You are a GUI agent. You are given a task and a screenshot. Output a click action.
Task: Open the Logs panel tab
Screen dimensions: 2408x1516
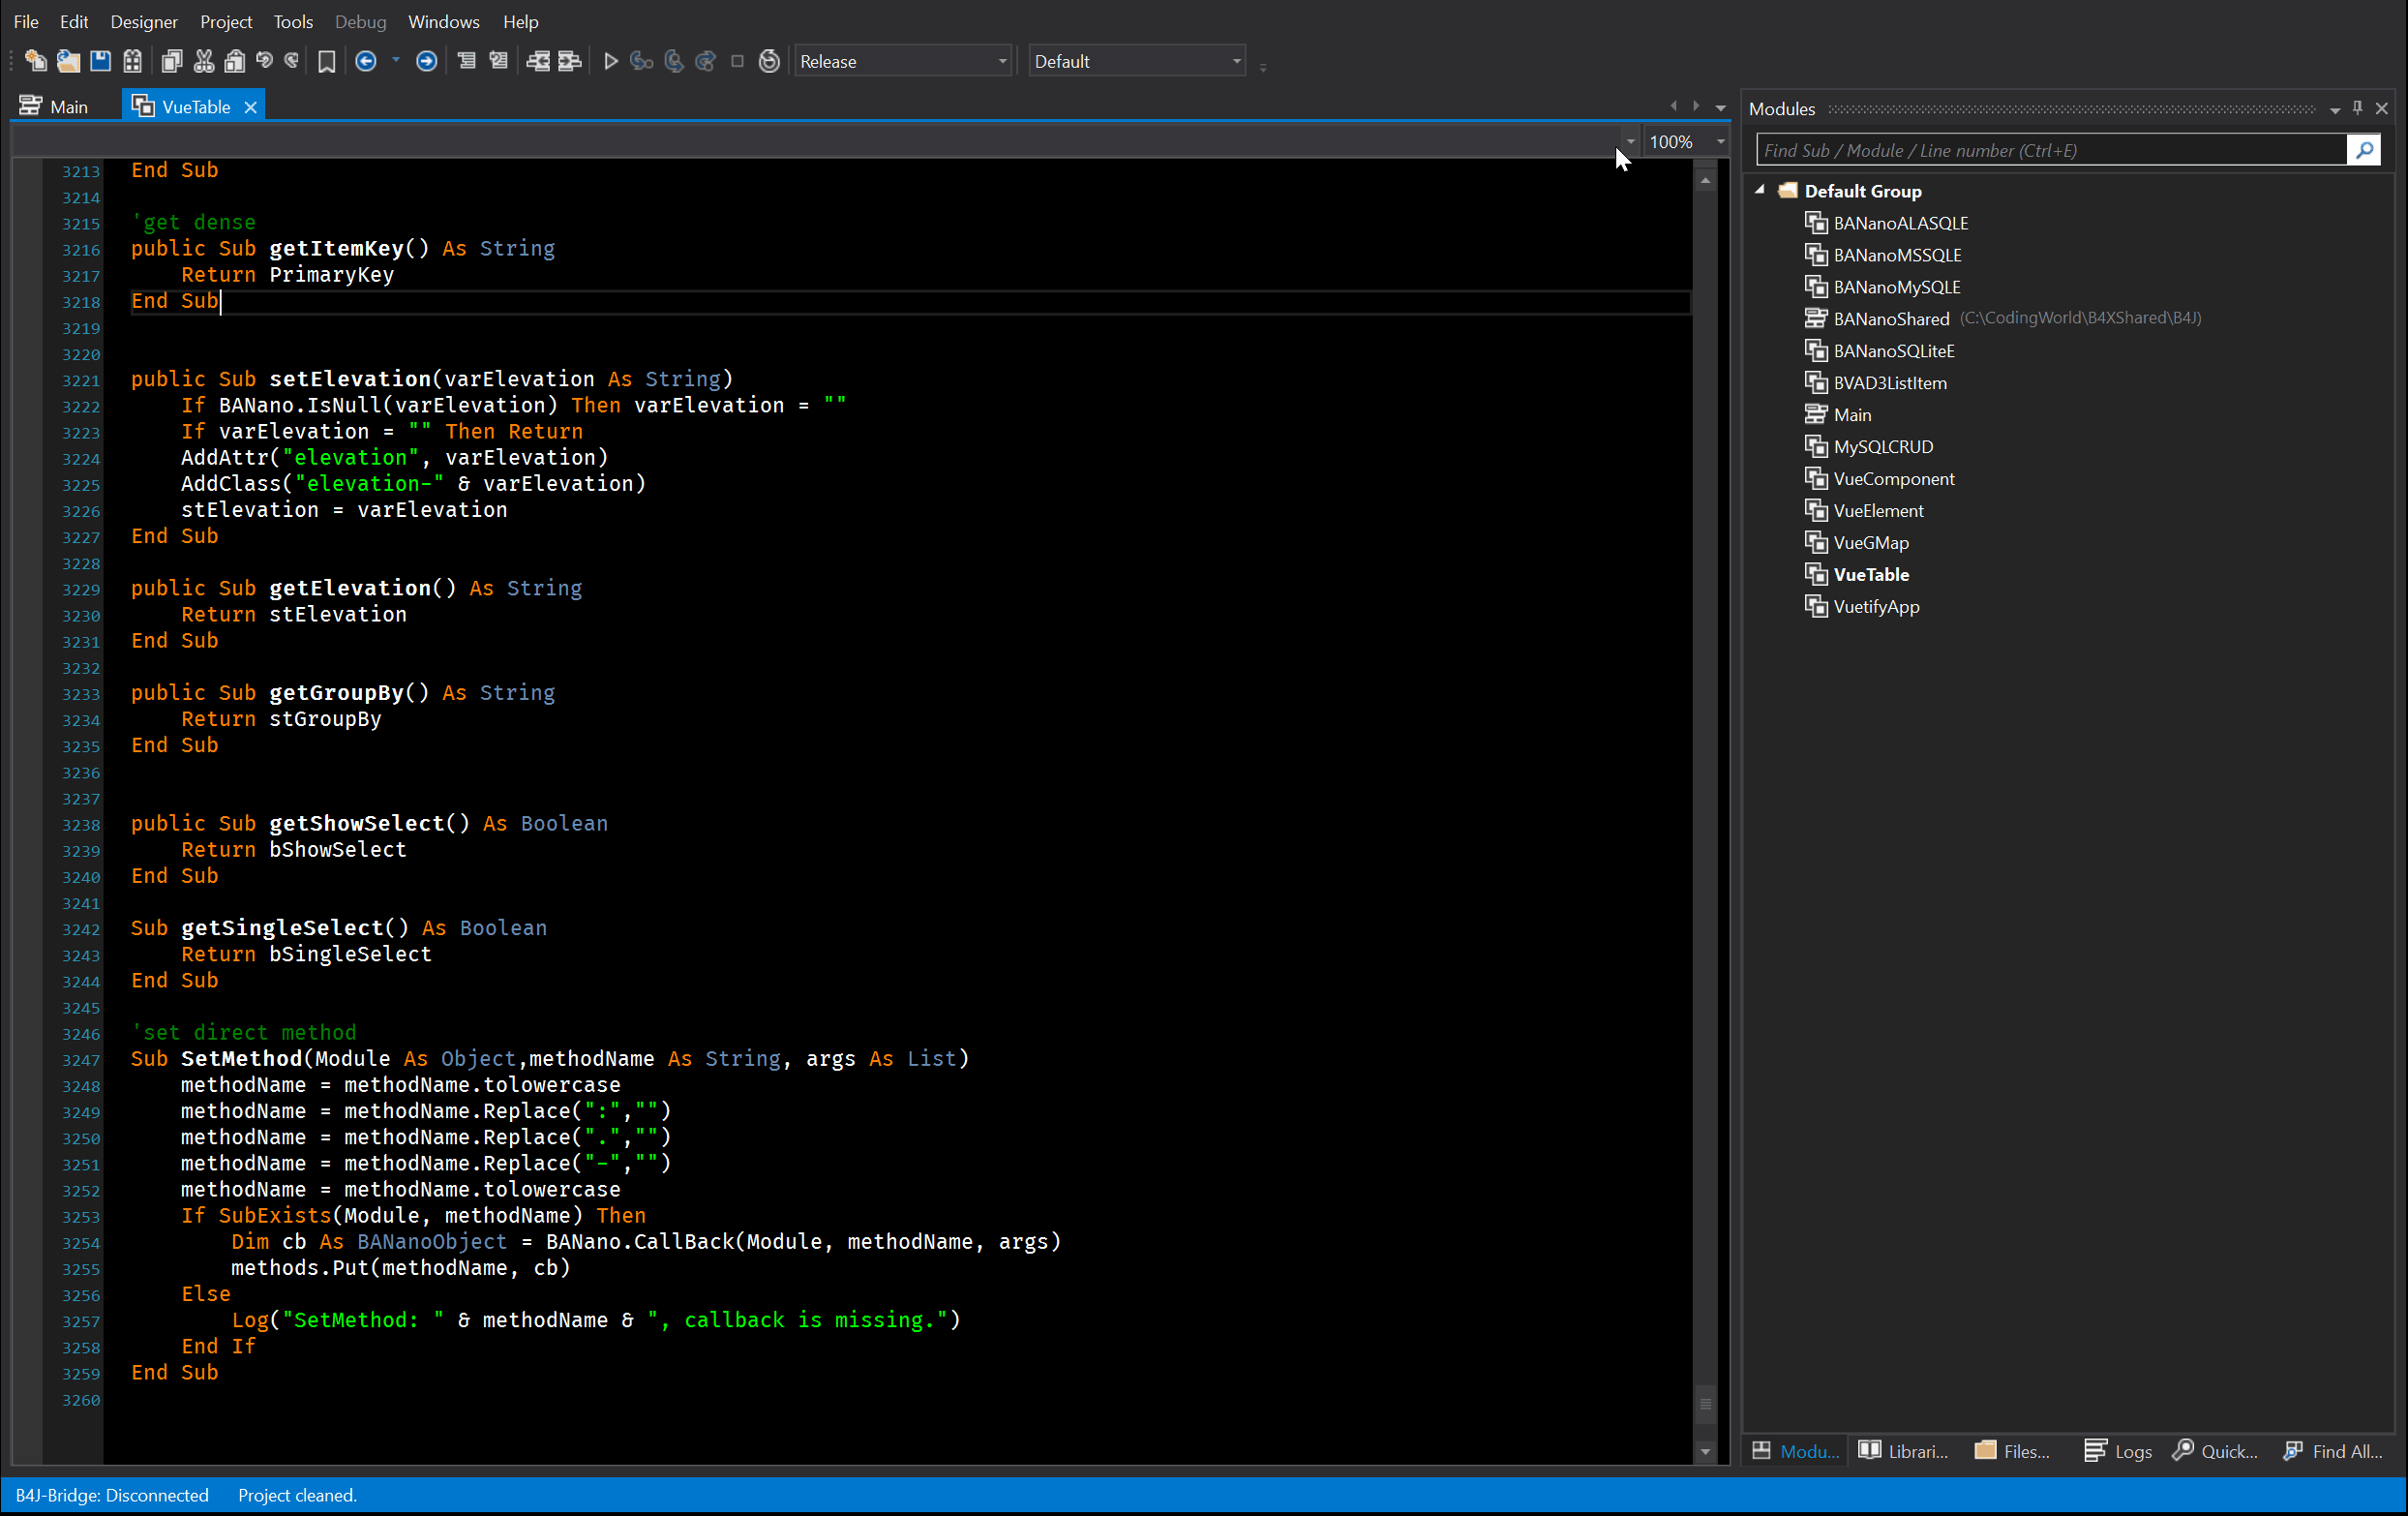point(2117,1451)
